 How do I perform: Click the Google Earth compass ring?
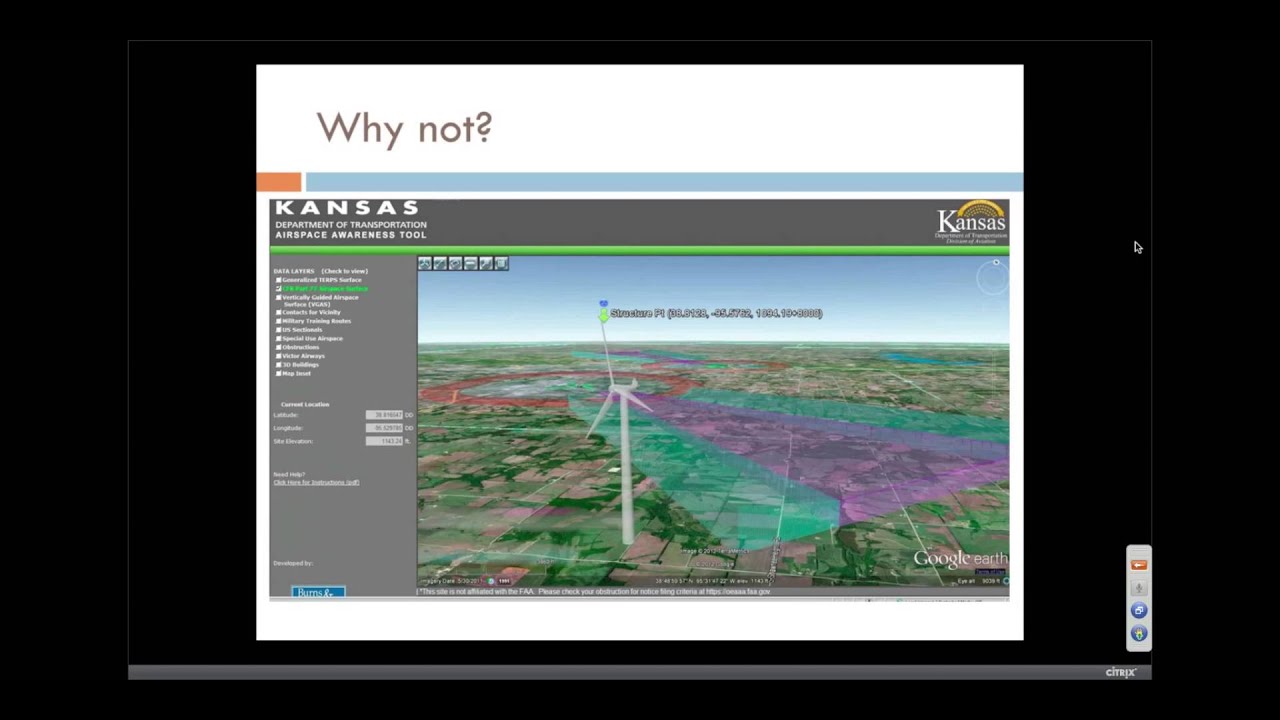[993, 278]
